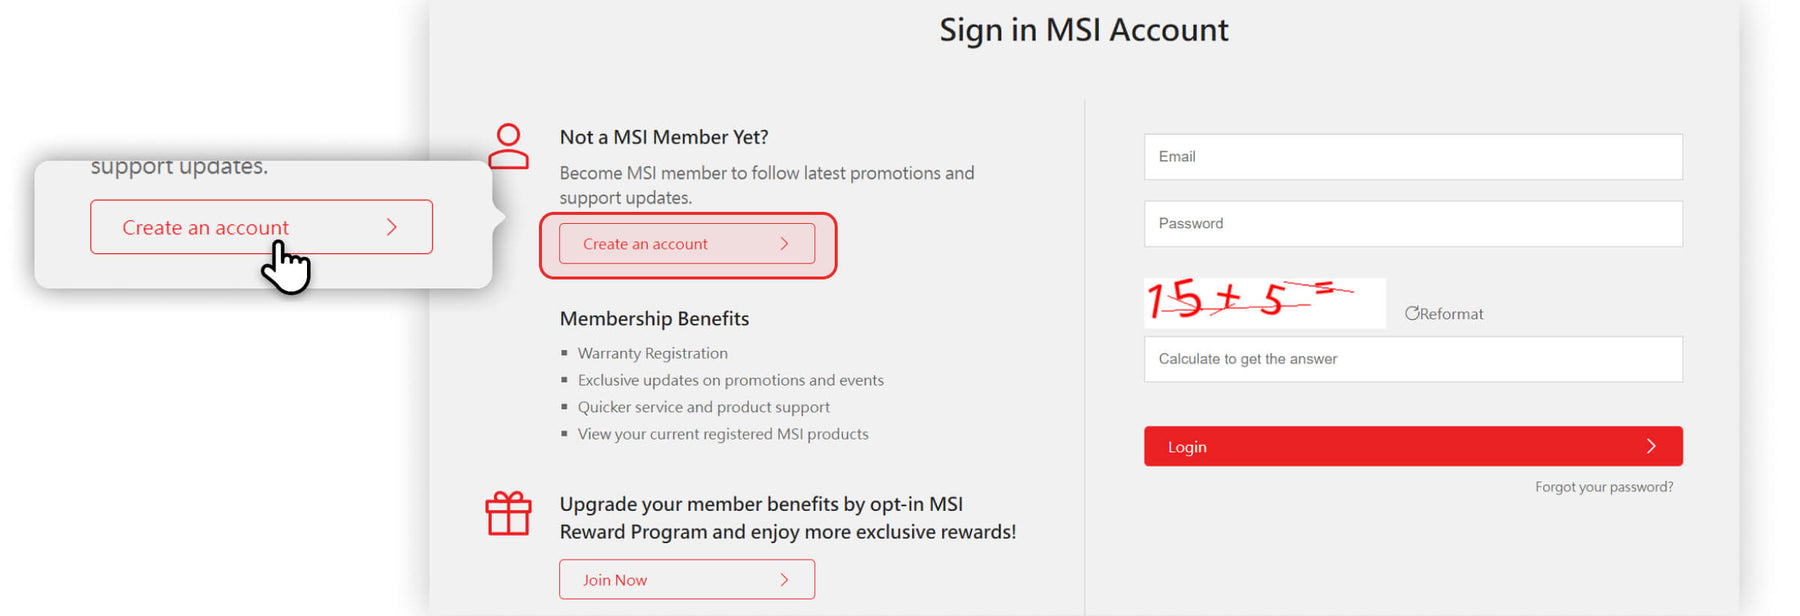Click Create an account text in red-outlined box
Screen dimensions: 1800x616
point(645,244)
